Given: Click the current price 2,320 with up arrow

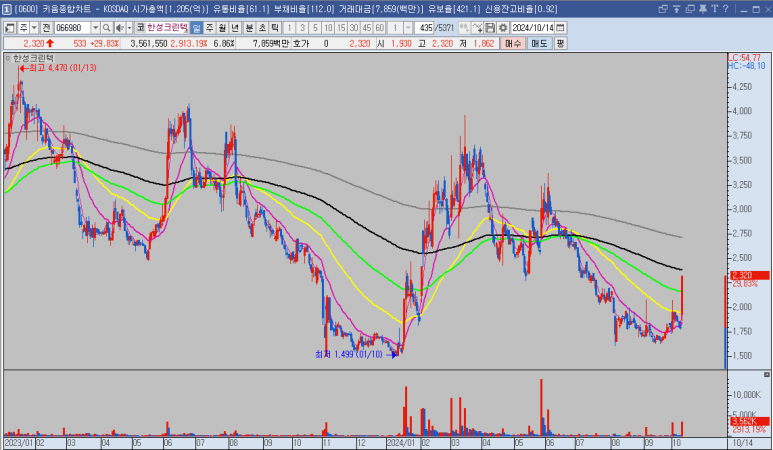Looking at the screenshot, I should coord(38,44).
